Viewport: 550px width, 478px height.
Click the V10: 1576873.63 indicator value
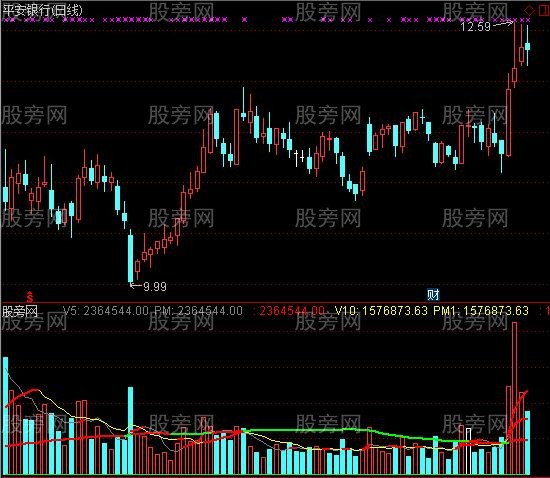pyautogui.click(x=381, y=311)
